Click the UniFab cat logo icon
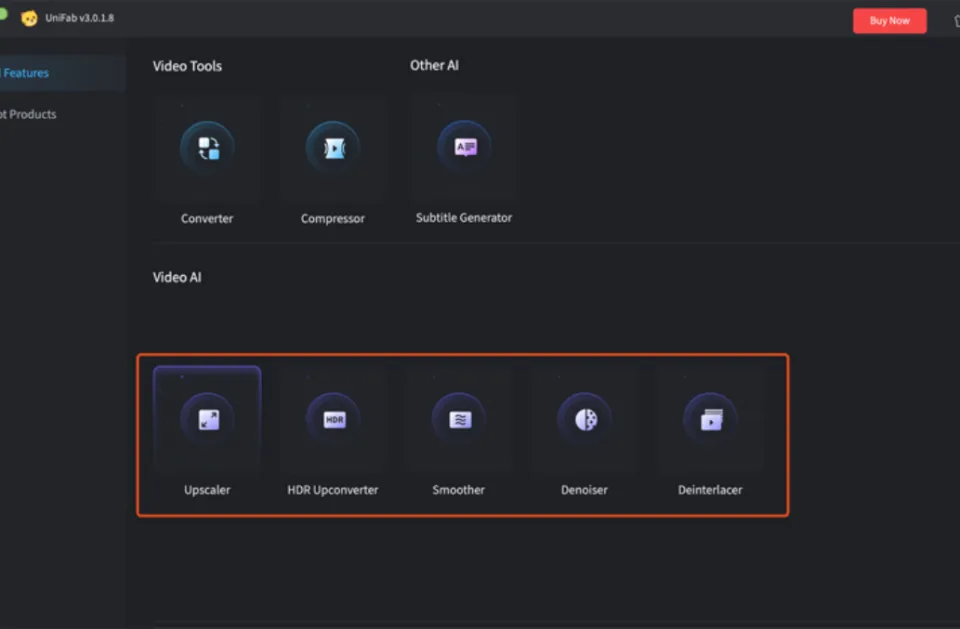960x629 pixels. click(x=29, y=18)
